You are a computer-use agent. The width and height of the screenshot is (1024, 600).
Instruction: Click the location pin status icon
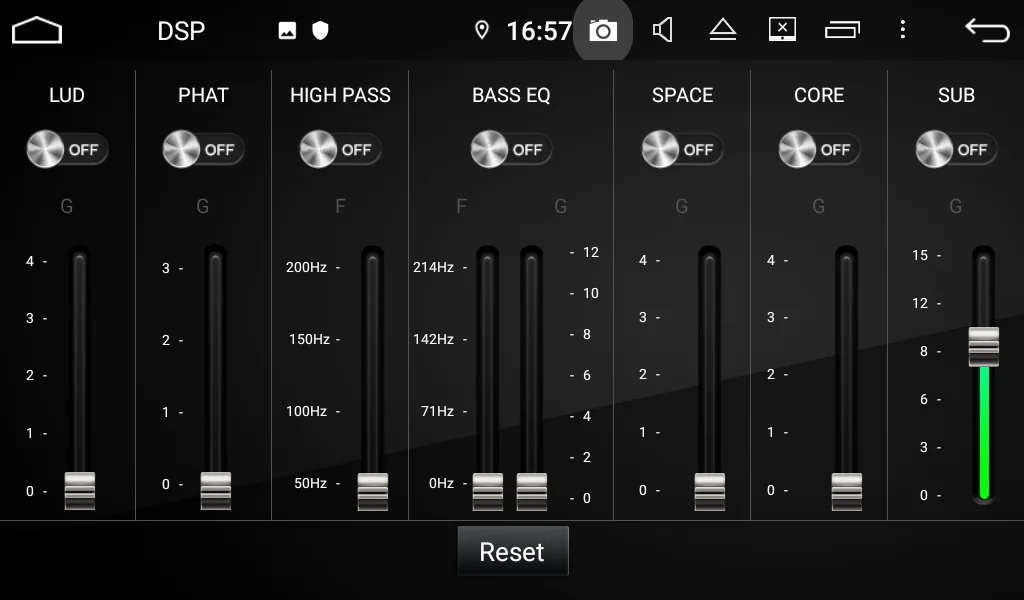[x=482, y=31]
